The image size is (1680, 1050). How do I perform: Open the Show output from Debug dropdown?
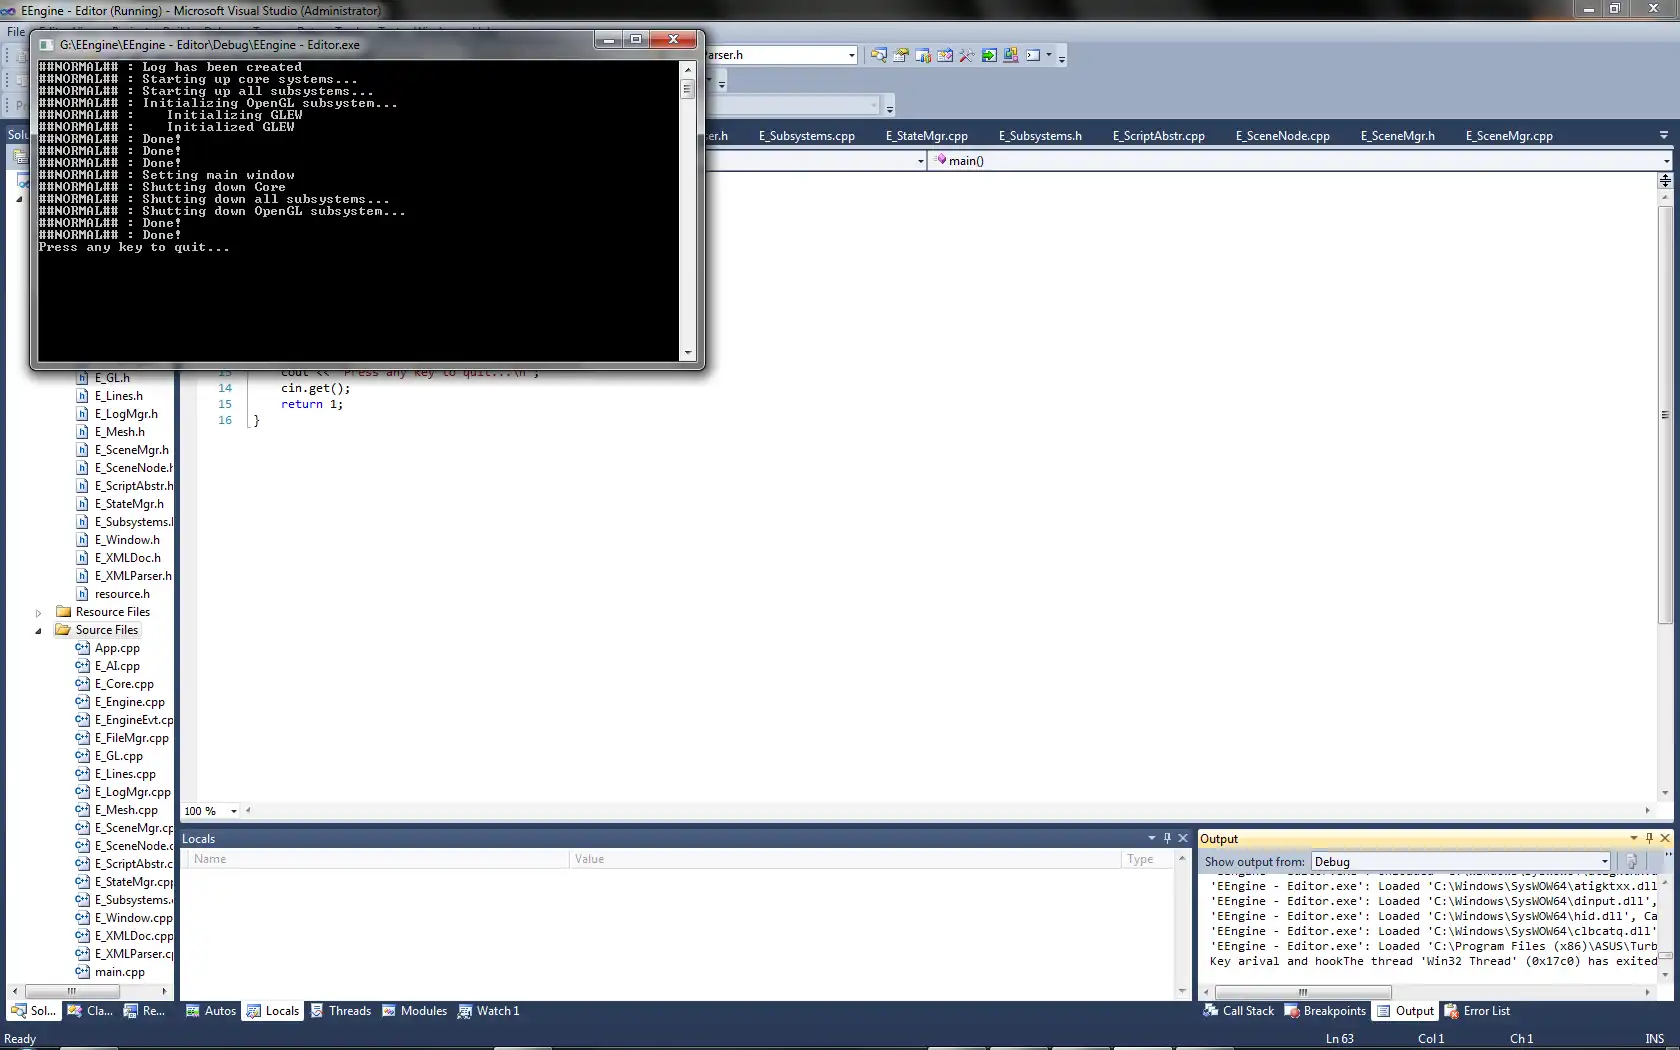click(x=1604, y=862)
